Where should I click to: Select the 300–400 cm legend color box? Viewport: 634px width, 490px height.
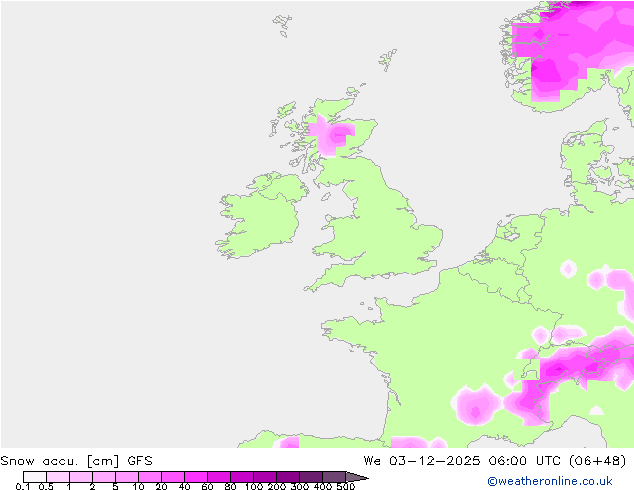pyautogui.click(x=311, y=477)
